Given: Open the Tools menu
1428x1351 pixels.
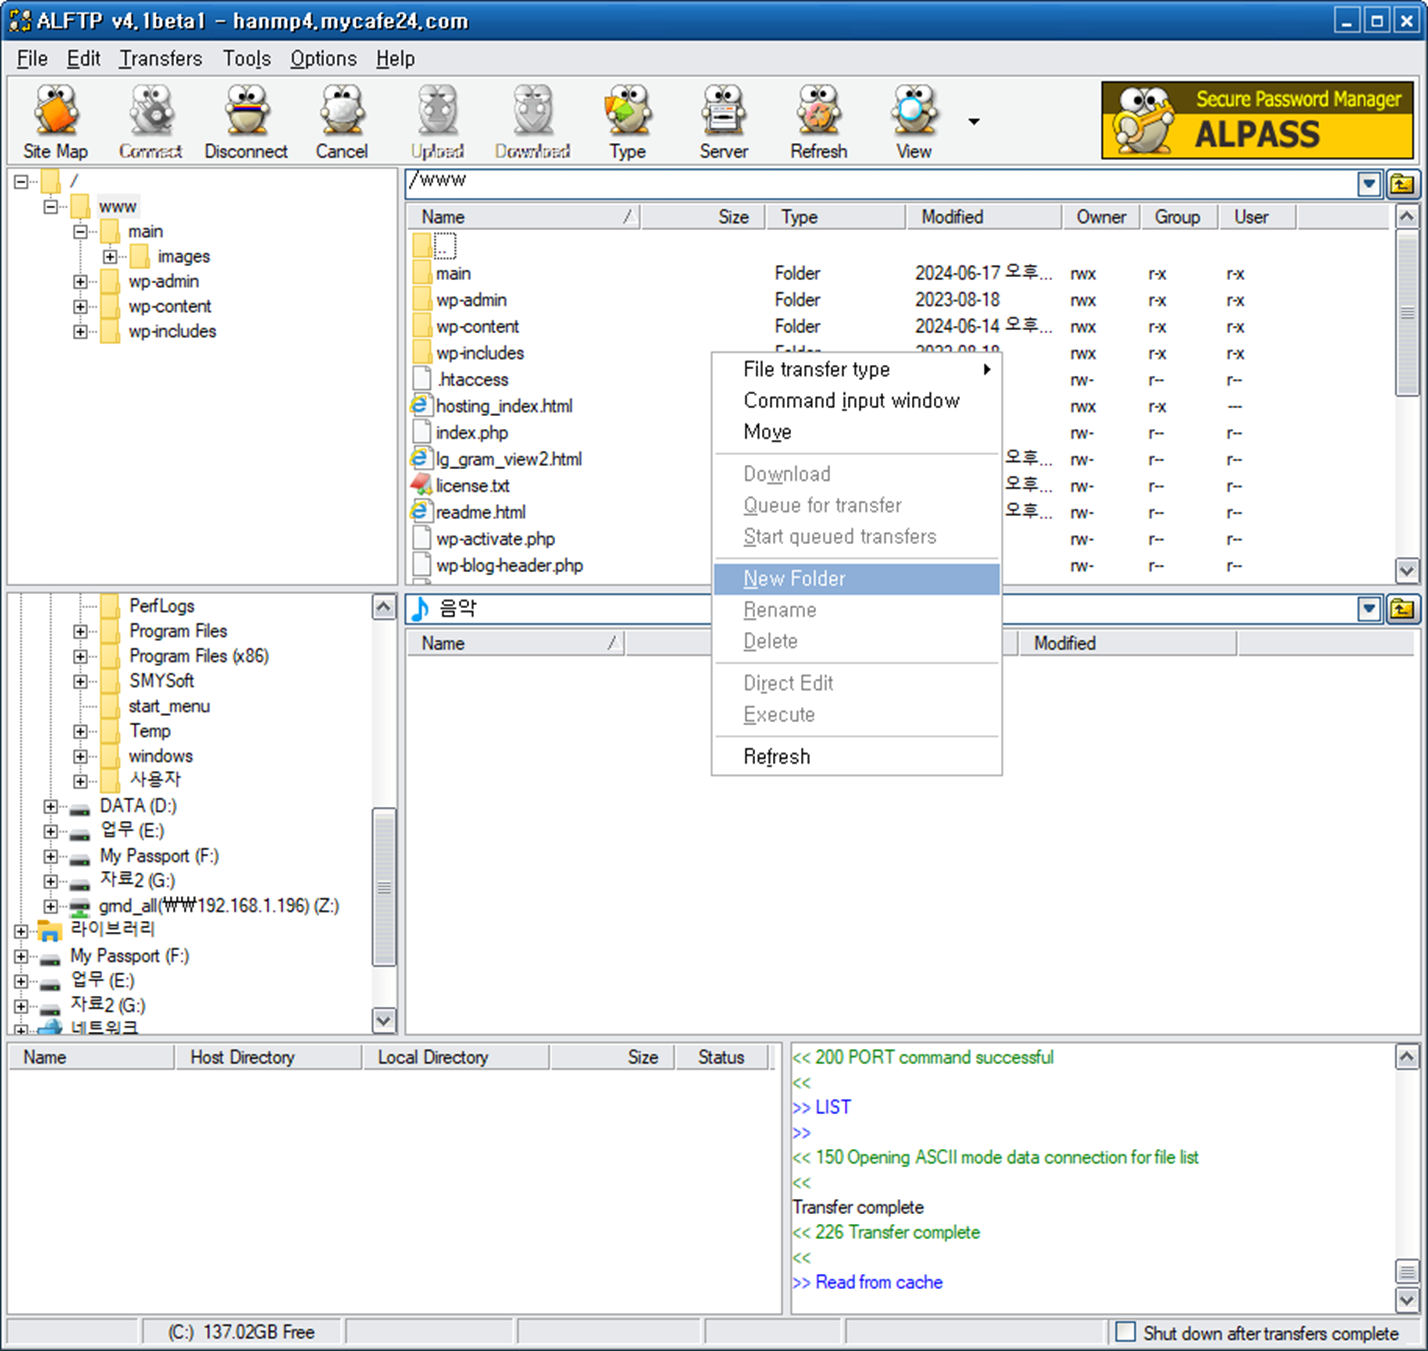Looking at the screenshot, I should click(x=247, y=58).
